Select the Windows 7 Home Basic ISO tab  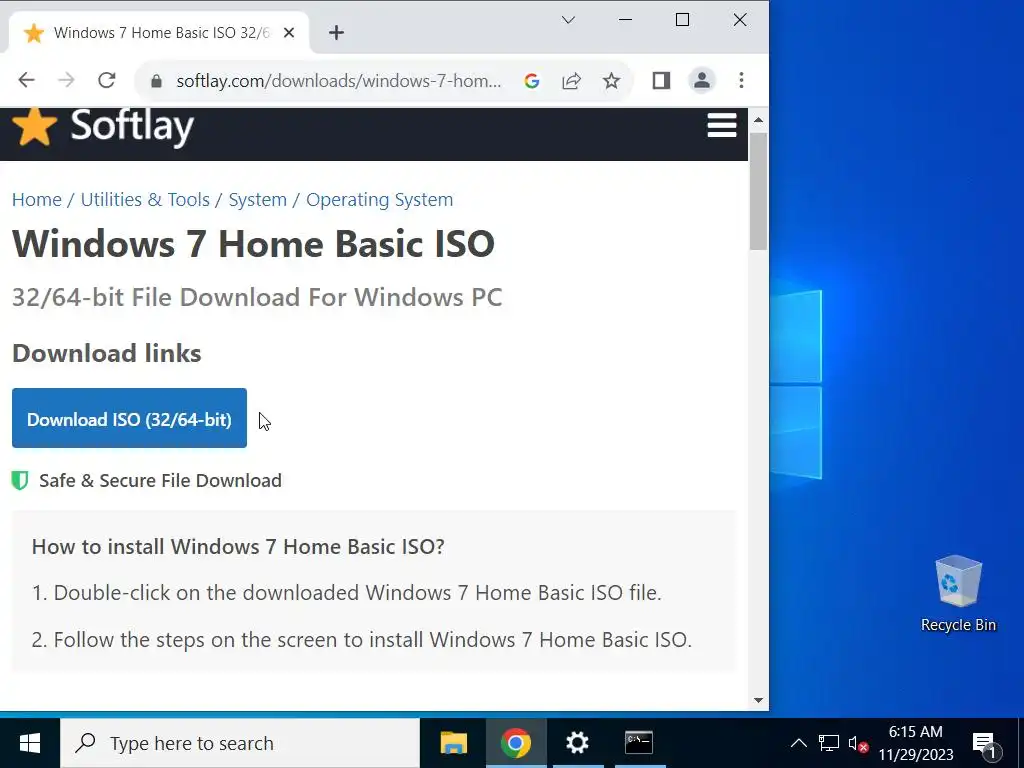pyautogui.click(x=159, y=33)
